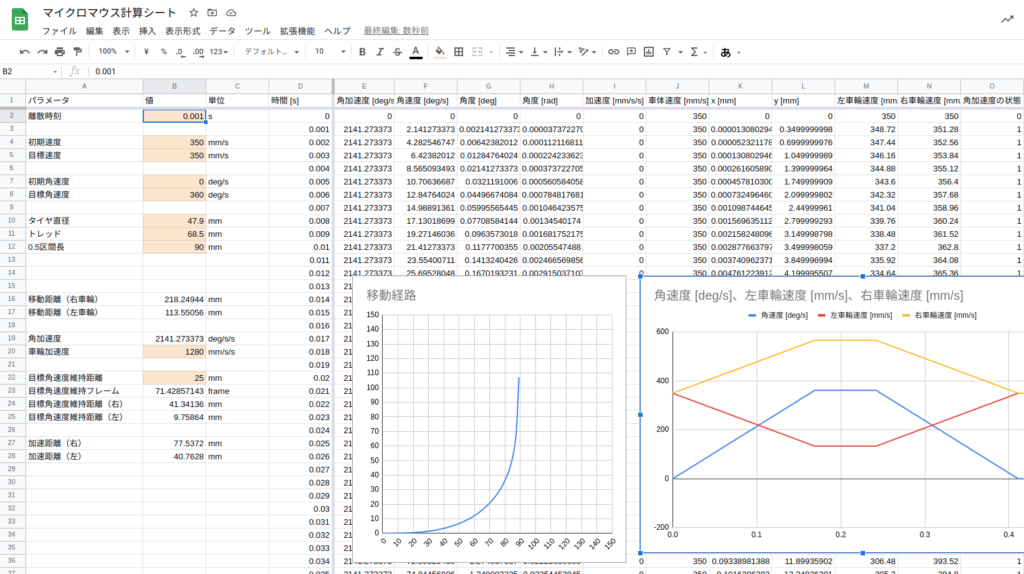Increase decimal places
Screen dimensions: 1024x574
(198, 52)
